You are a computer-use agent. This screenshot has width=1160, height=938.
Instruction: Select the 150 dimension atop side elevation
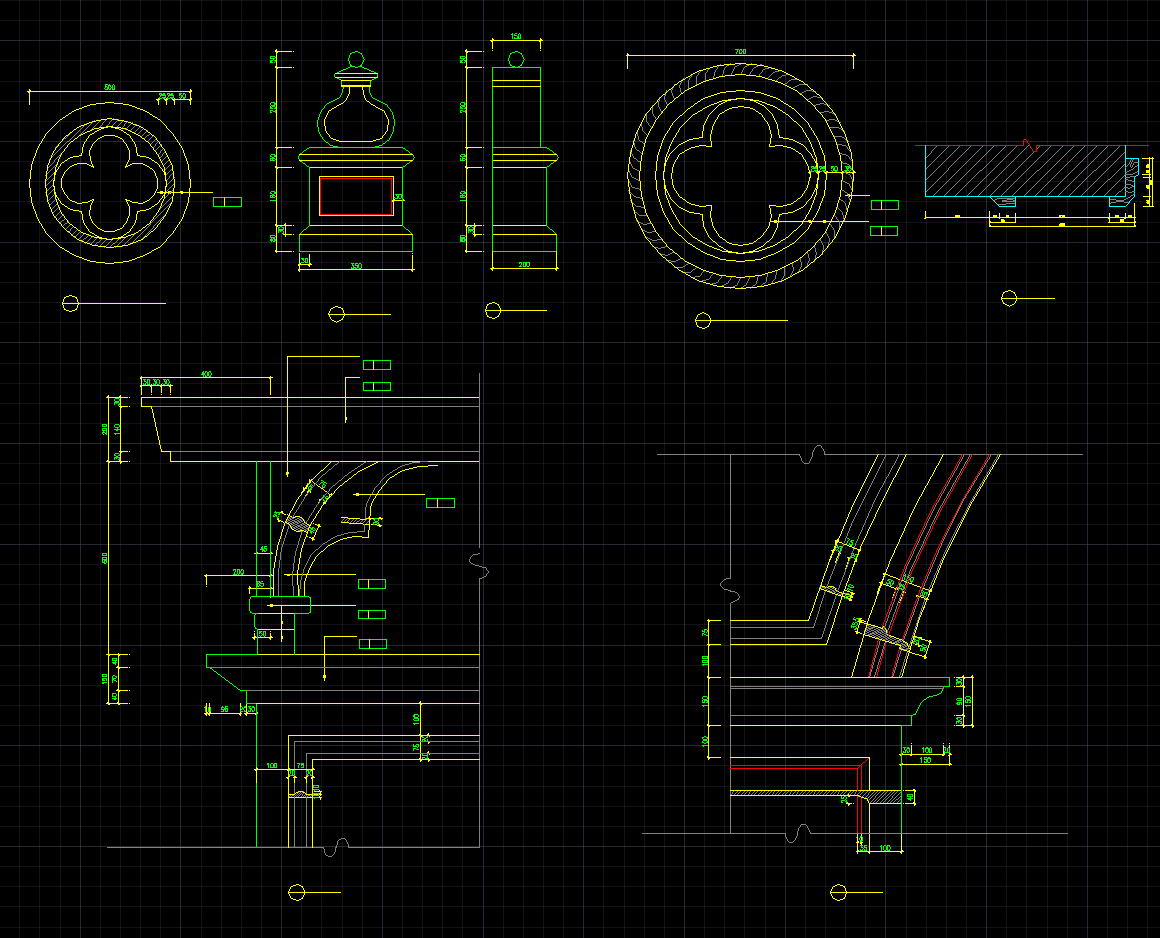[516, 37]
